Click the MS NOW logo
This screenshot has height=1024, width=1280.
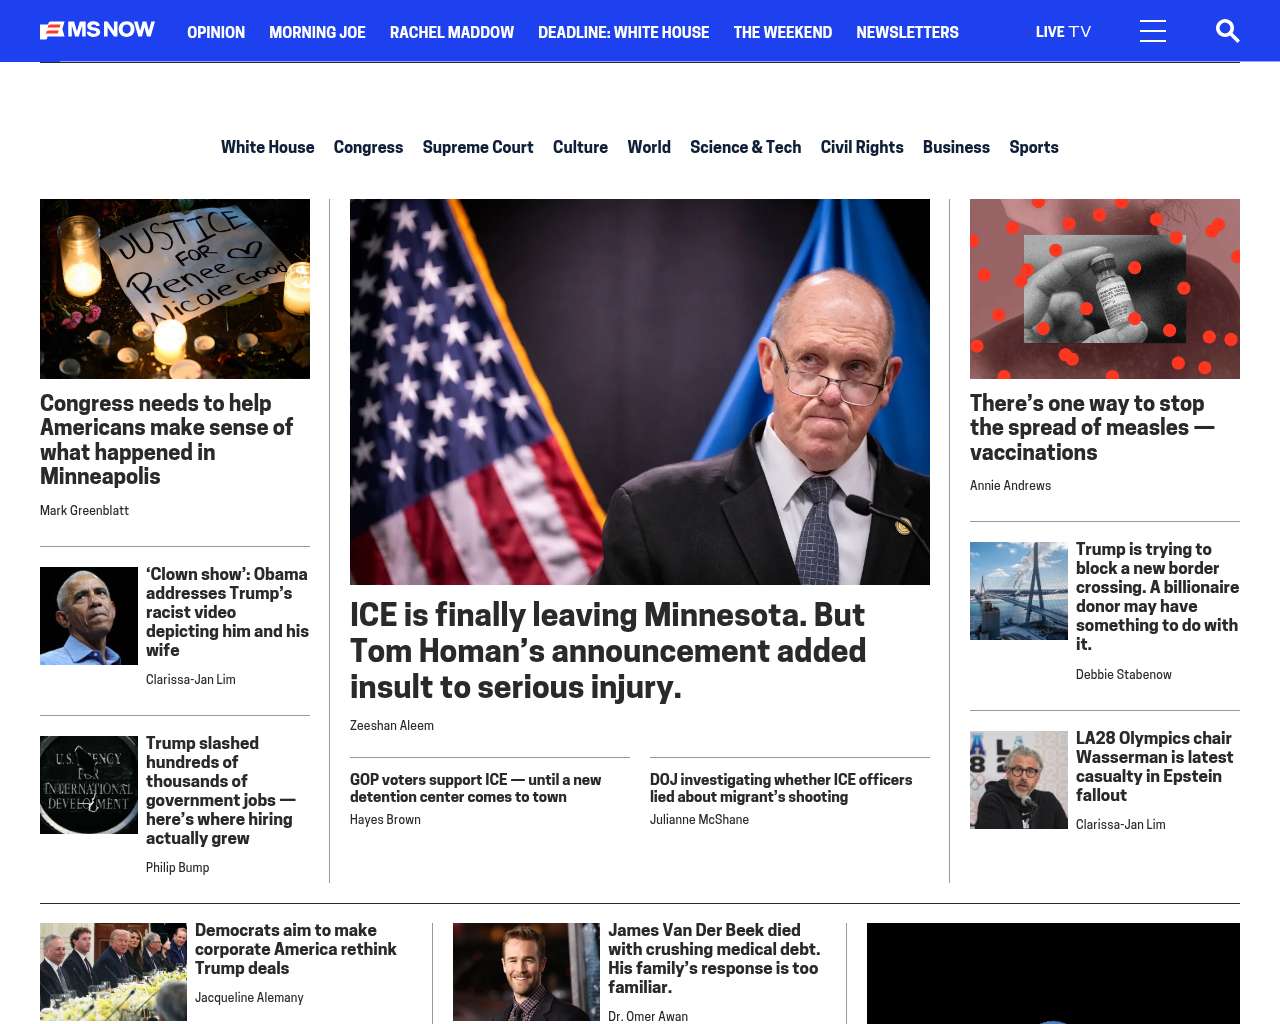point(97,30)
